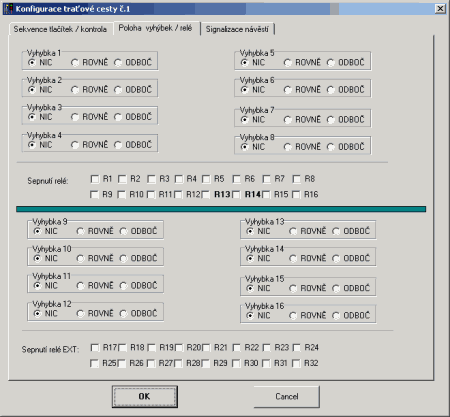Toggle the bold R13 relay checkbox
This screenshot has height=417, width=450.
coord(206,195)
